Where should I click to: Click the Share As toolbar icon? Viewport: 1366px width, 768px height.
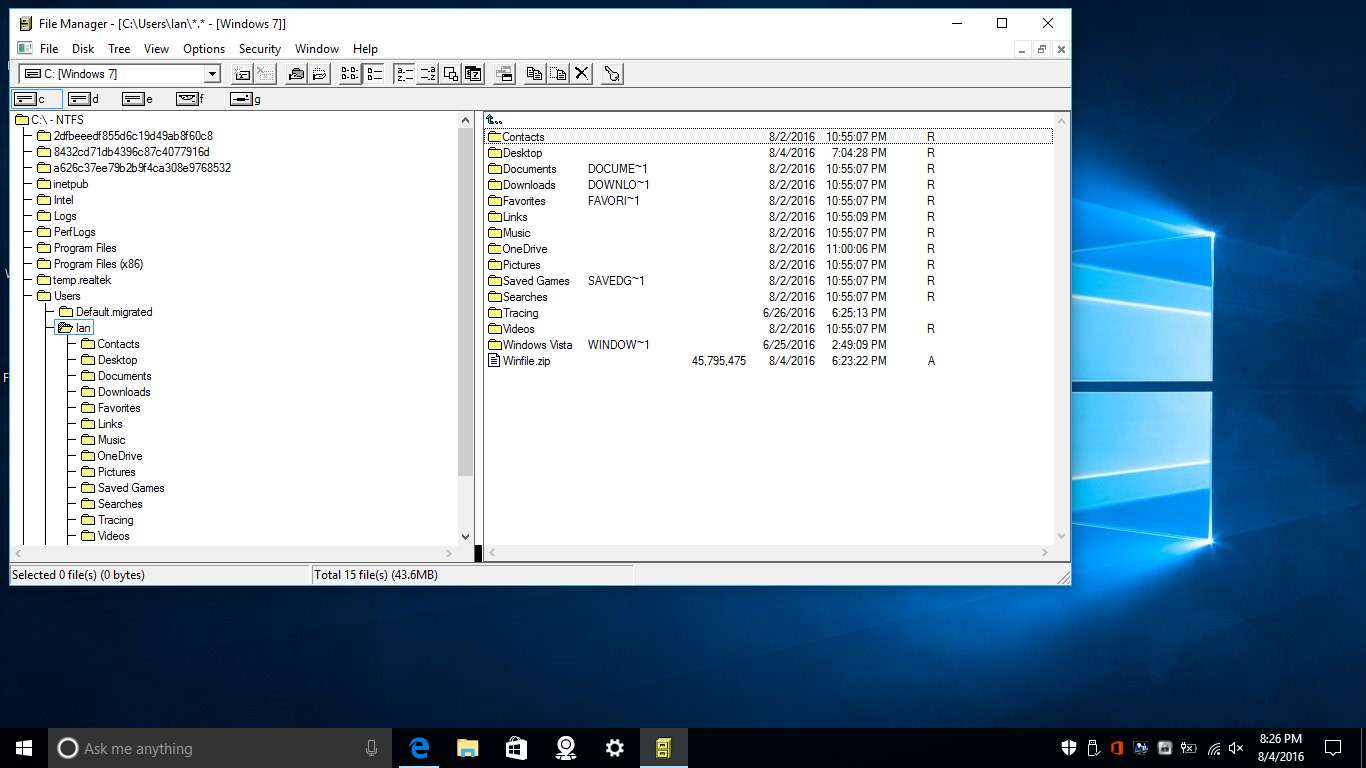297,73
